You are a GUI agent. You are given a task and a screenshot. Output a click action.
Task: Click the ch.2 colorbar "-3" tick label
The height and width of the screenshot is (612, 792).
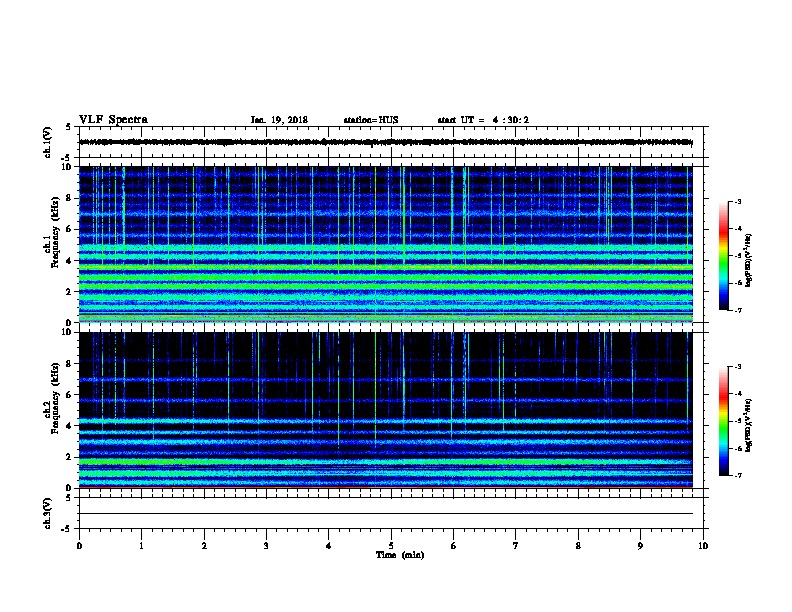(738, 367)
